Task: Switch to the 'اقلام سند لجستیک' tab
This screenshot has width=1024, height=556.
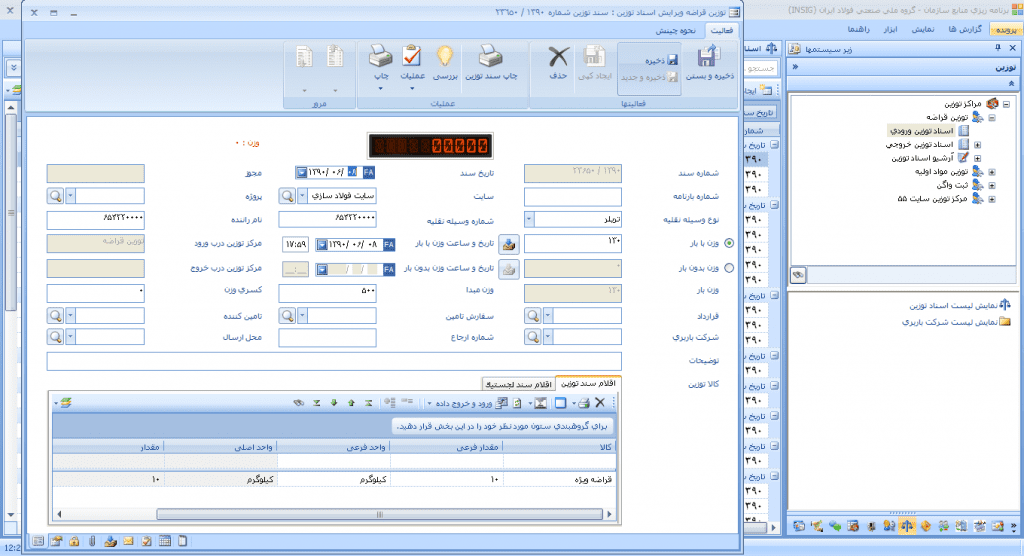Action: pyautogui.click(x=517, y=384)
